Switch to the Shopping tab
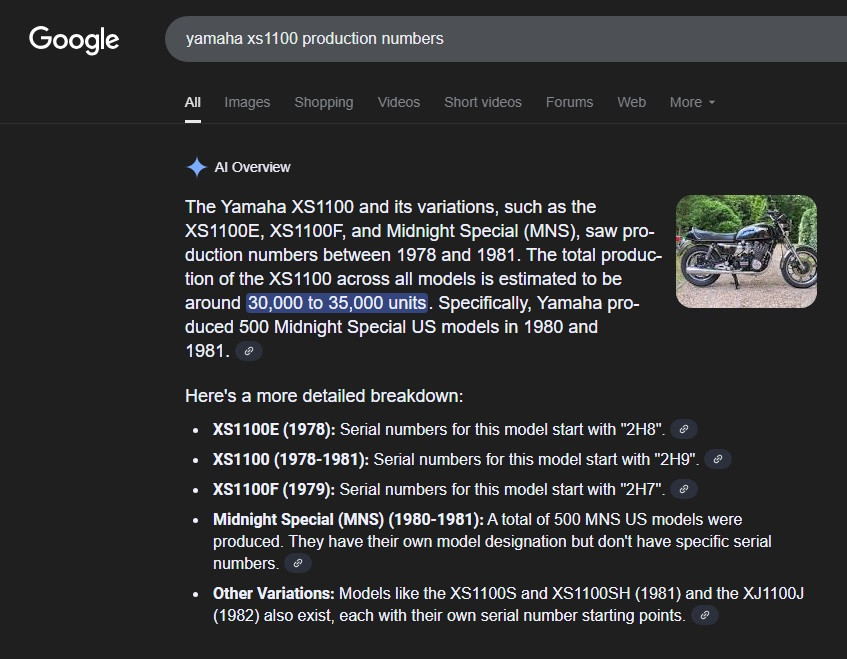847x659 pixels. [324, 102]
